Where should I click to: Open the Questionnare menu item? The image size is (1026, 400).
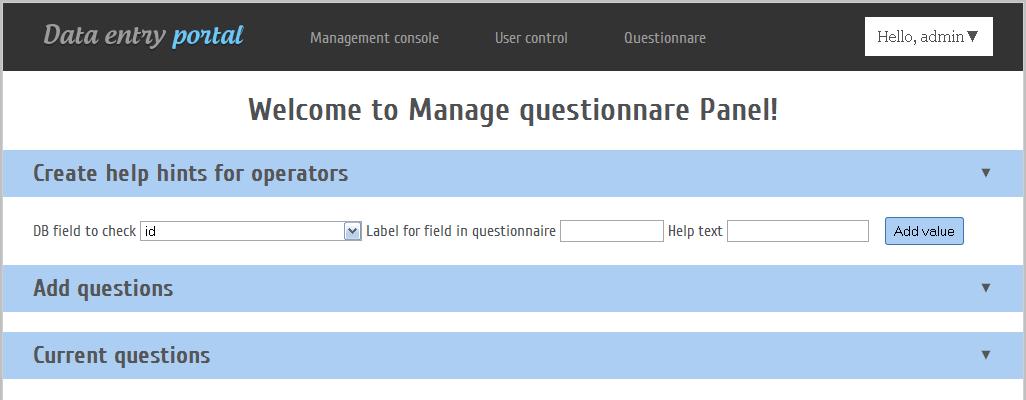[665, 38]
